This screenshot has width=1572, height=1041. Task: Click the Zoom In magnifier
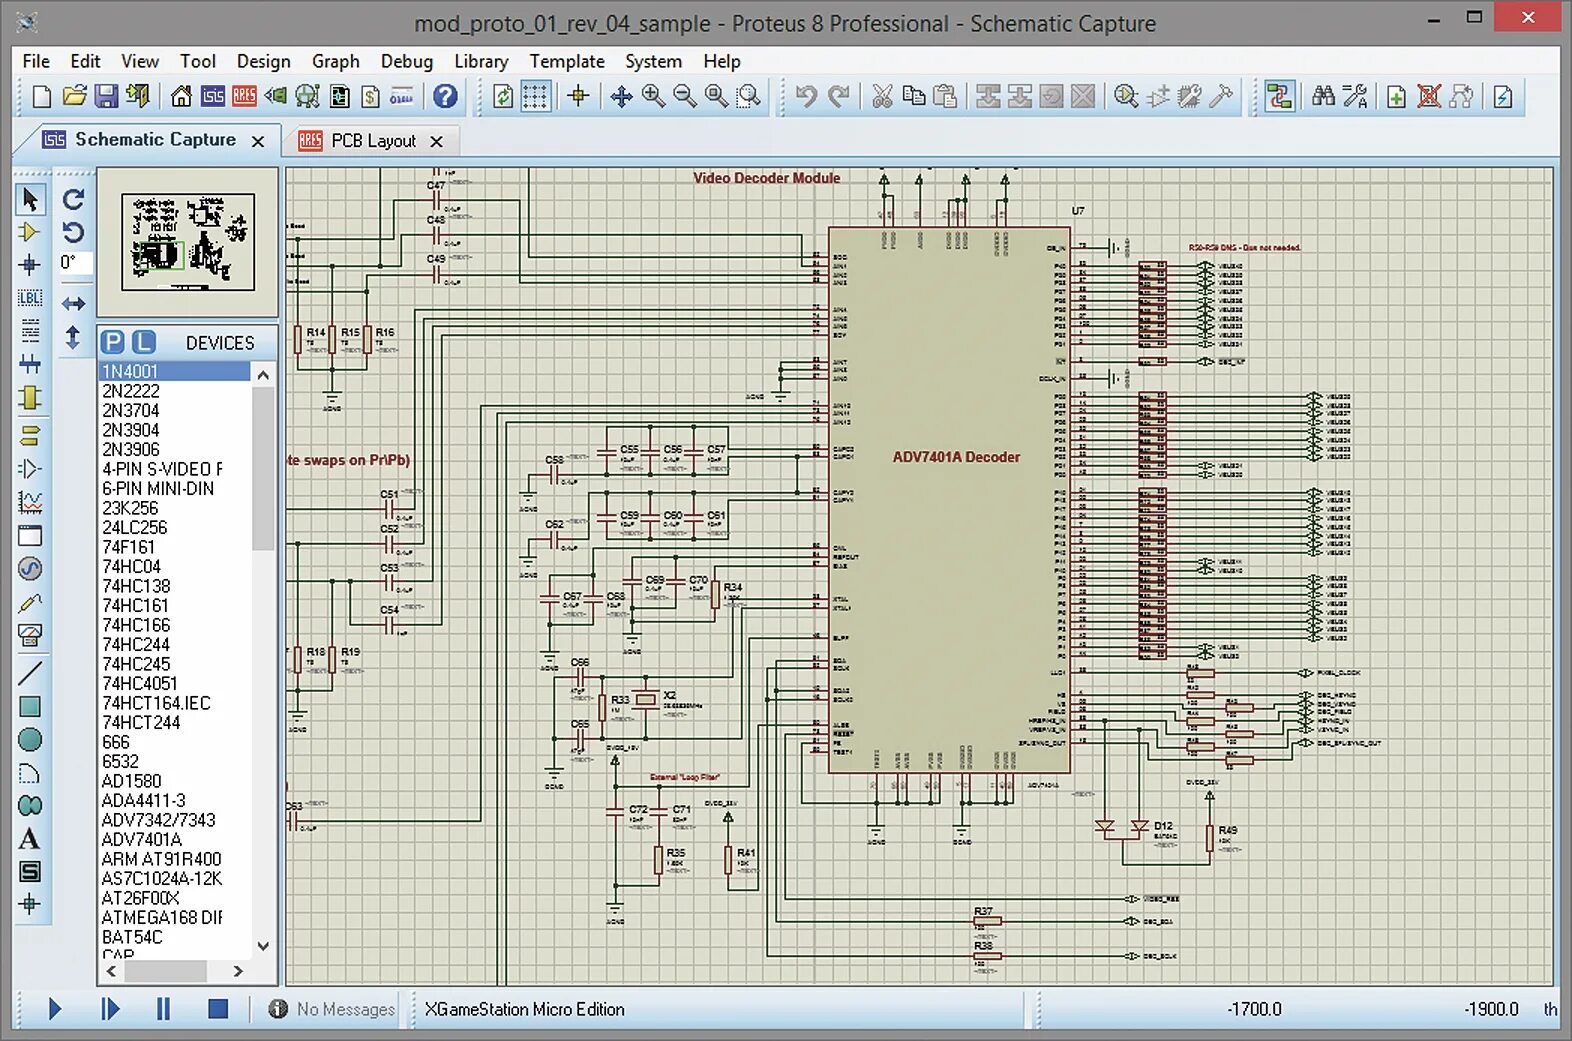coord(653,96)
